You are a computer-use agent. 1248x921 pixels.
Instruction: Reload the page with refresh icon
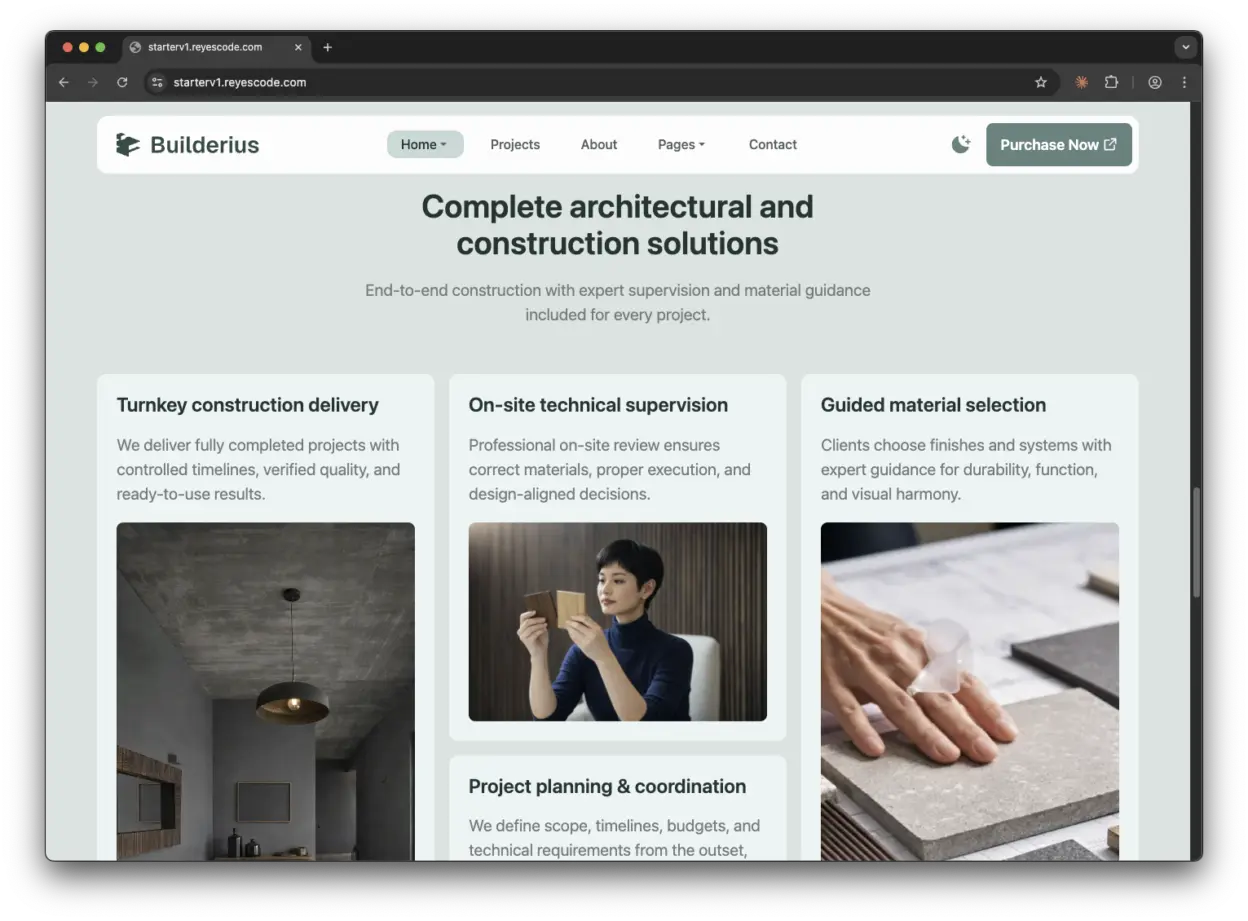(x=122, y=82)
